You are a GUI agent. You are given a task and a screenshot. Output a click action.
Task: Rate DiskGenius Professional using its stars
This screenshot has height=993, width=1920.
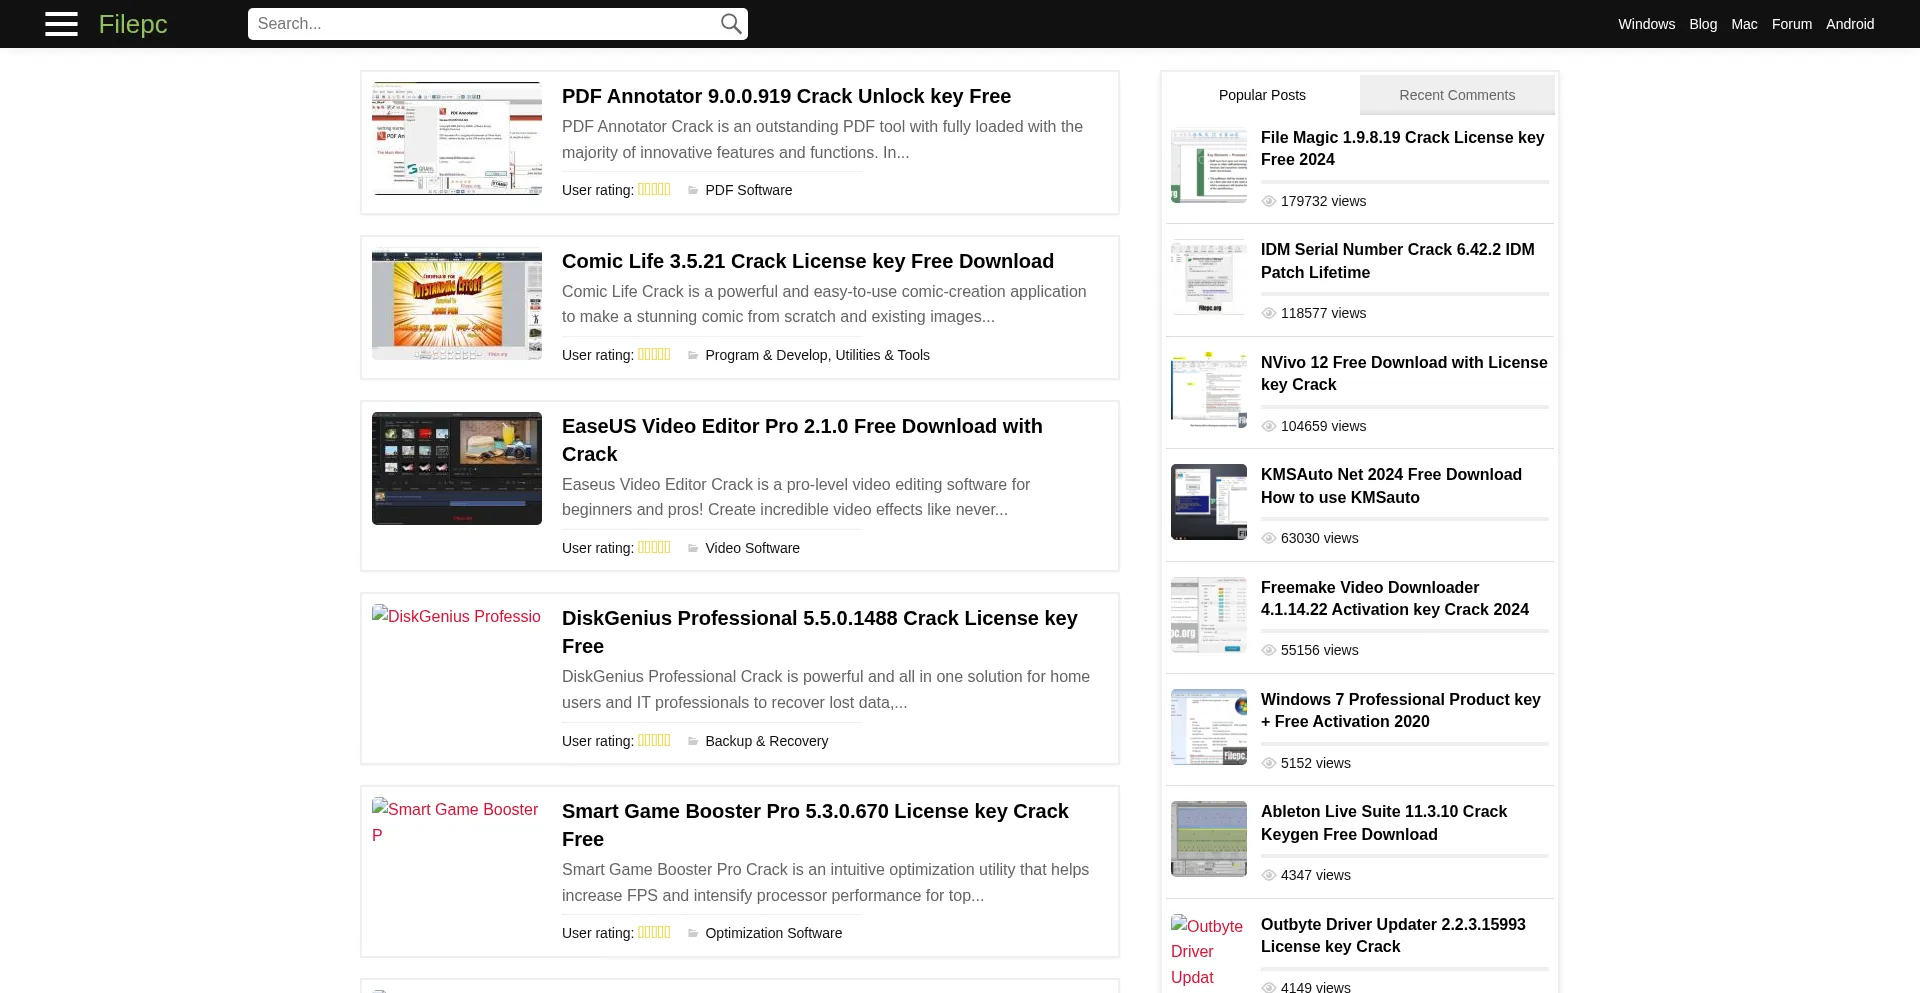click(654, 740)
